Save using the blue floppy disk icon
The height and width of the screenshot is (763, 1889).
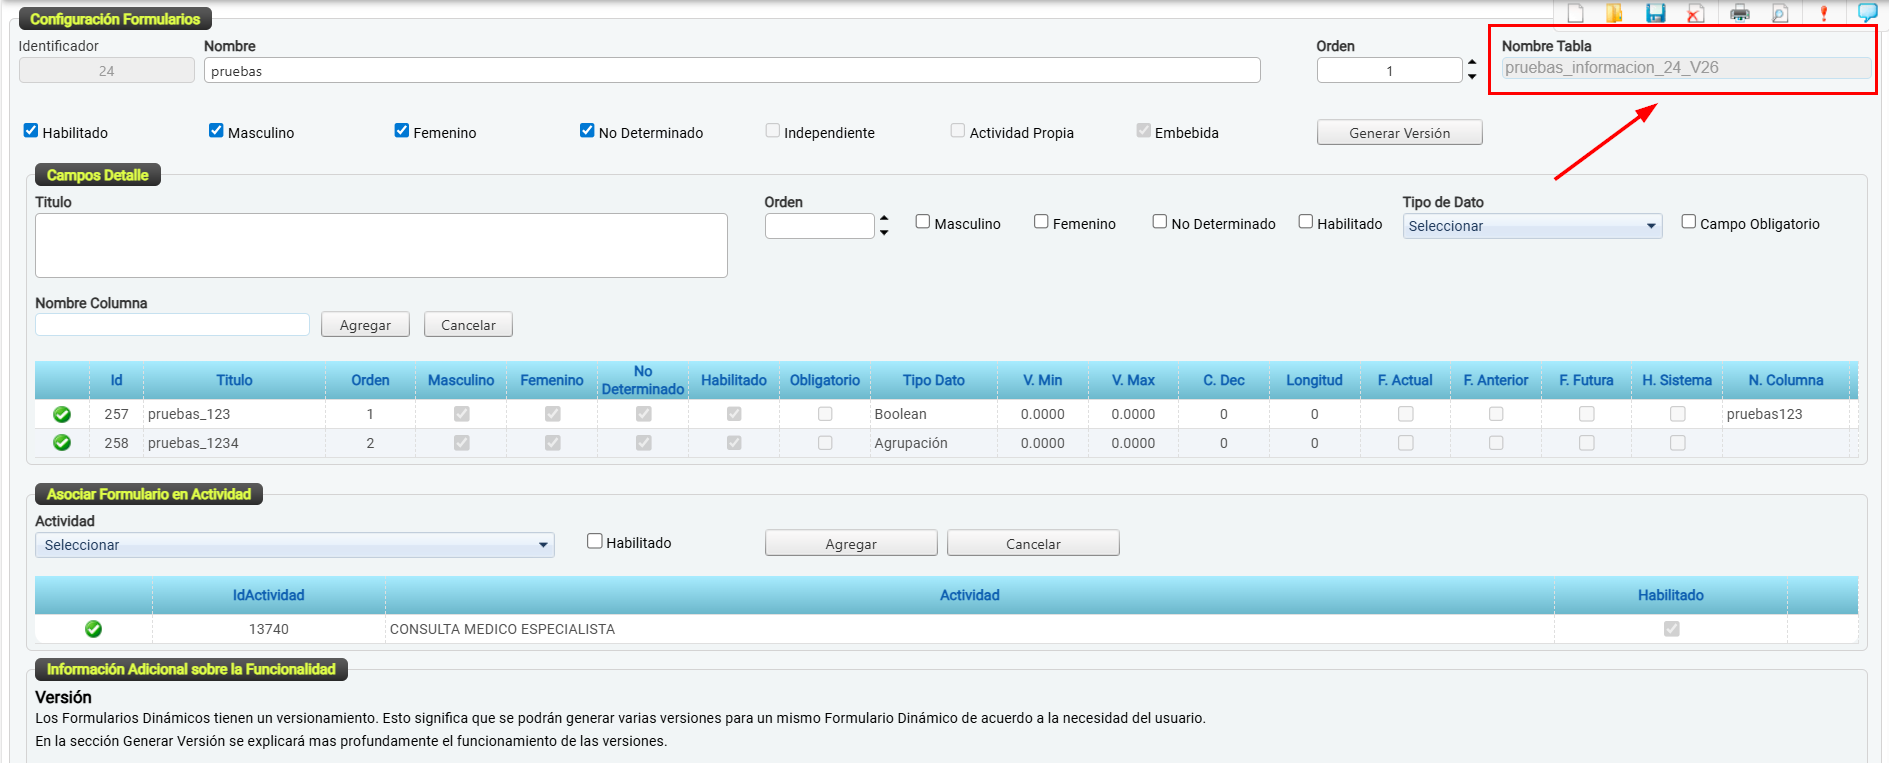pyautogui.click(x=1656, y=13)
